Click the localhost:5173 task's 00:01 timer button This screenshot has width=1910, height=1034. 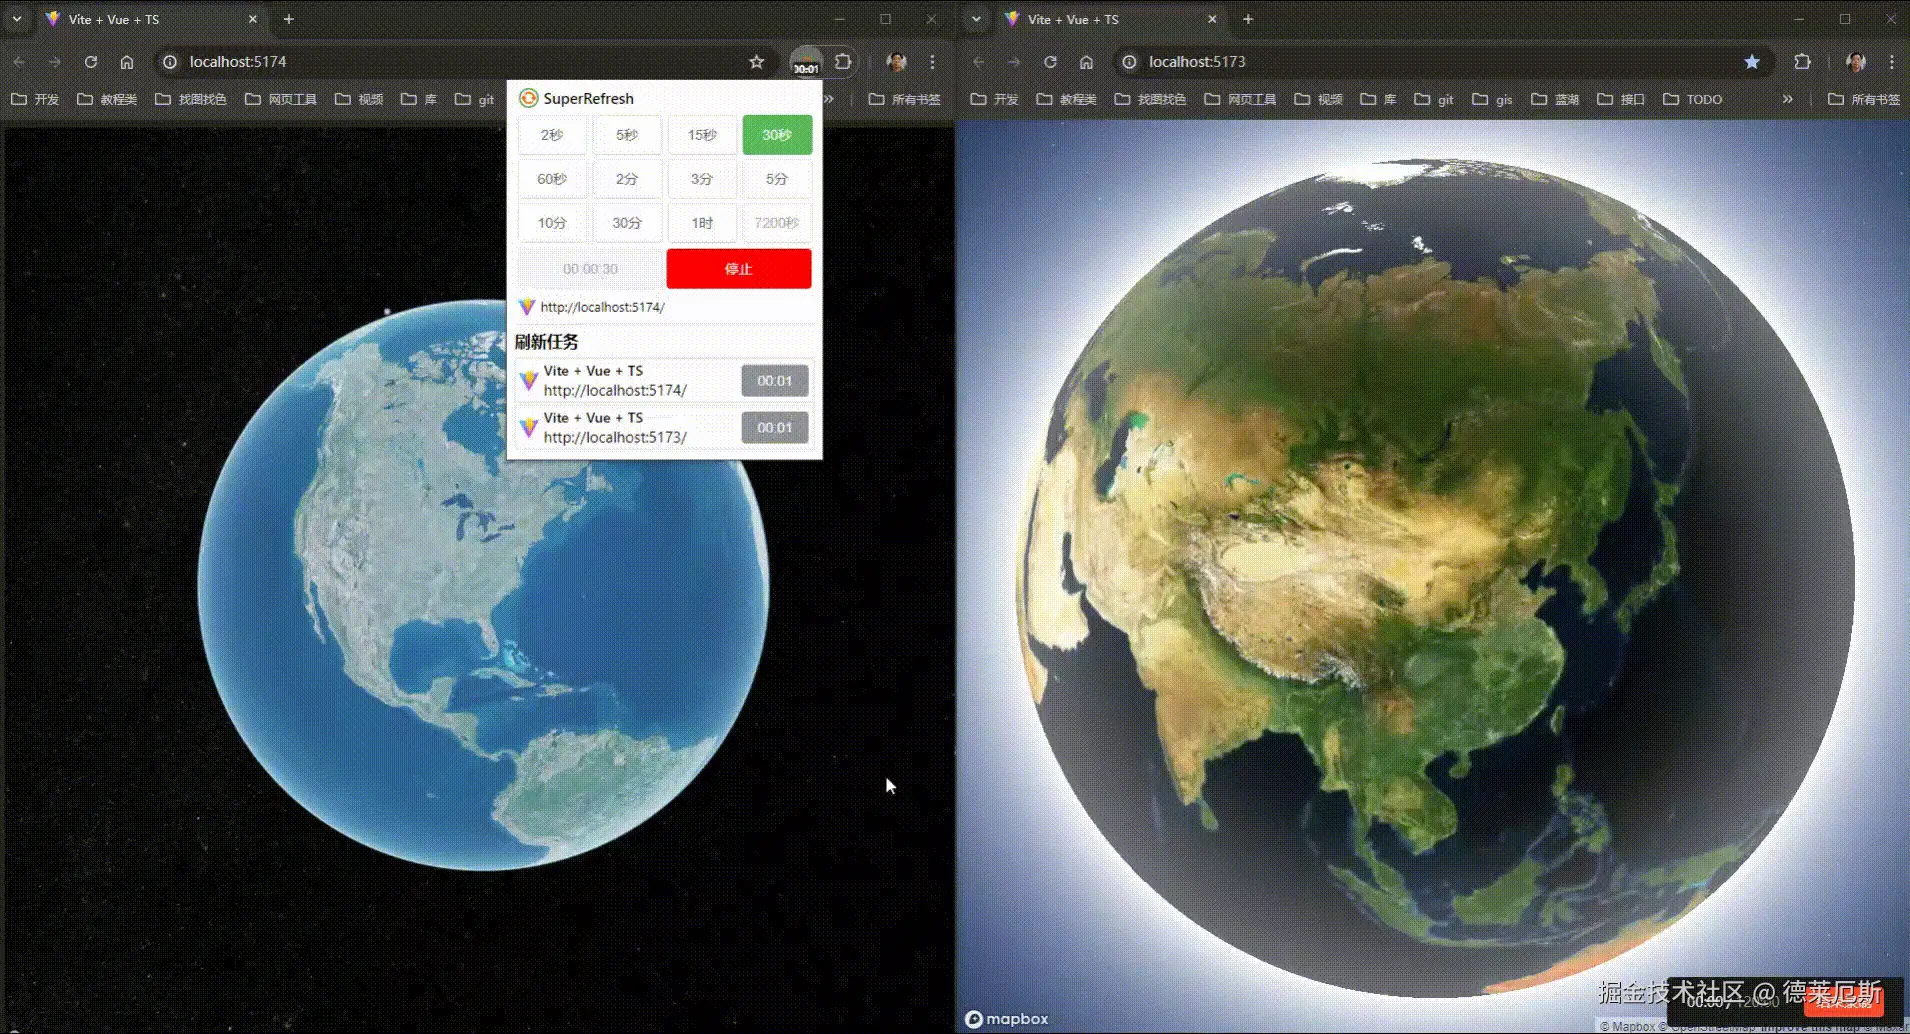pos(775,428)
